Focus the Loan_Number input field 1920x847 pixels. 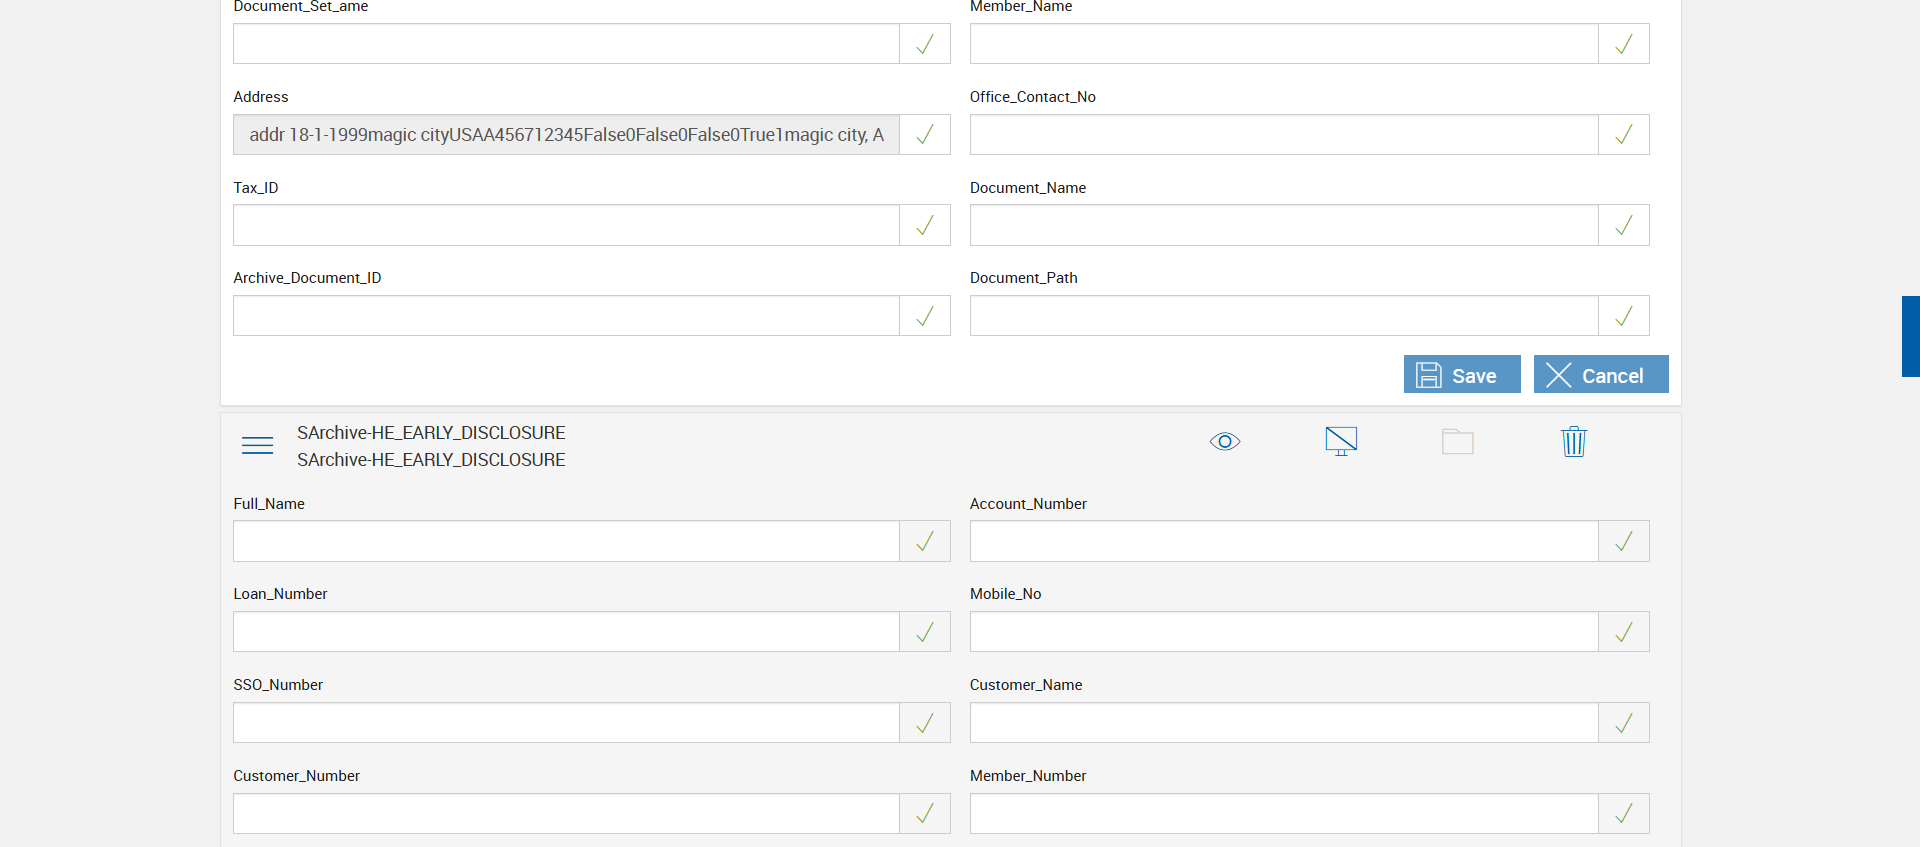coord(566,632)
